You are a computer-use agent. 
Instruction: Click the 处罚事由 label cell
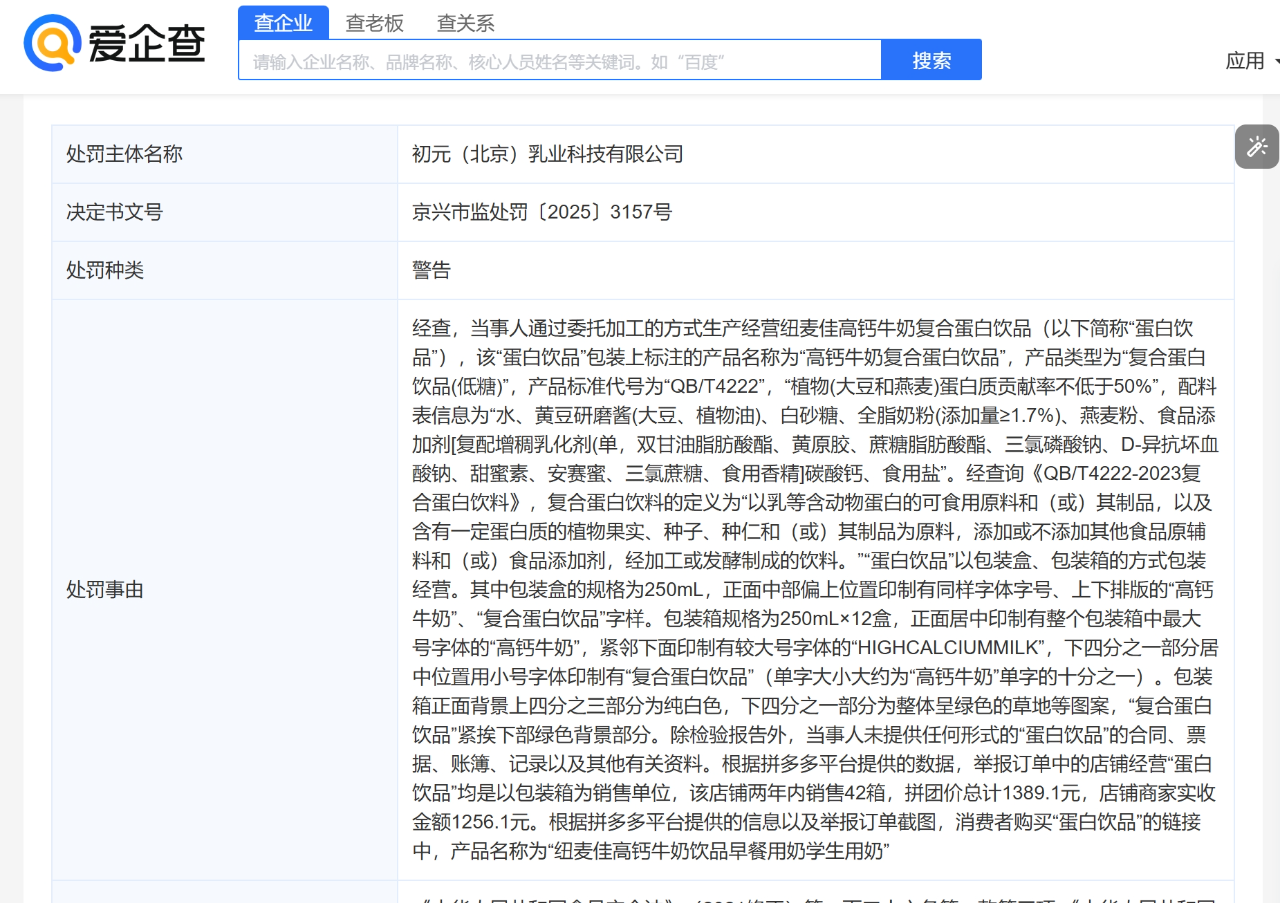tap(225, 590)
